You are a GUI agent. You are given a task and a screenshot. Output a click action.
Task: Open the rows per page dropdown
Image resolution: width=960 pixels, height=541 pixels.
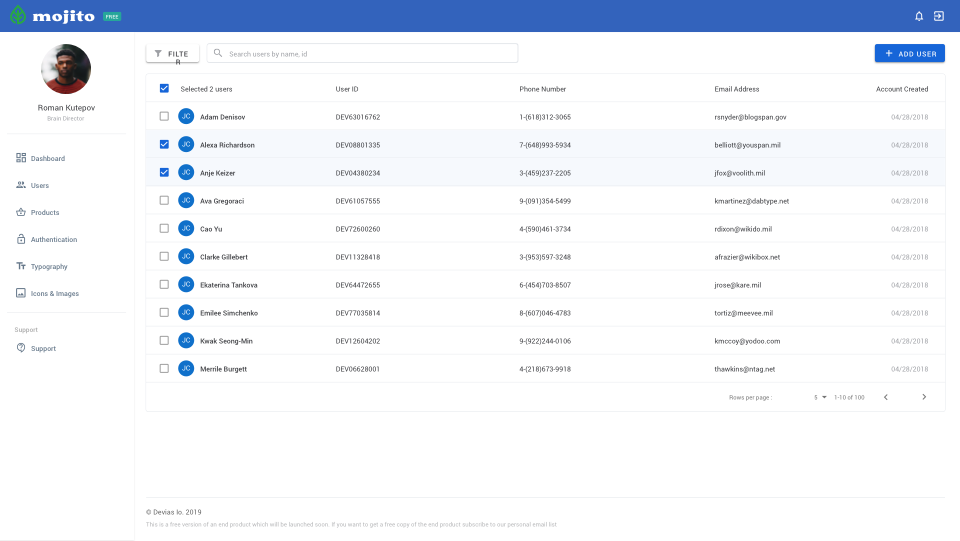(820, 397)
